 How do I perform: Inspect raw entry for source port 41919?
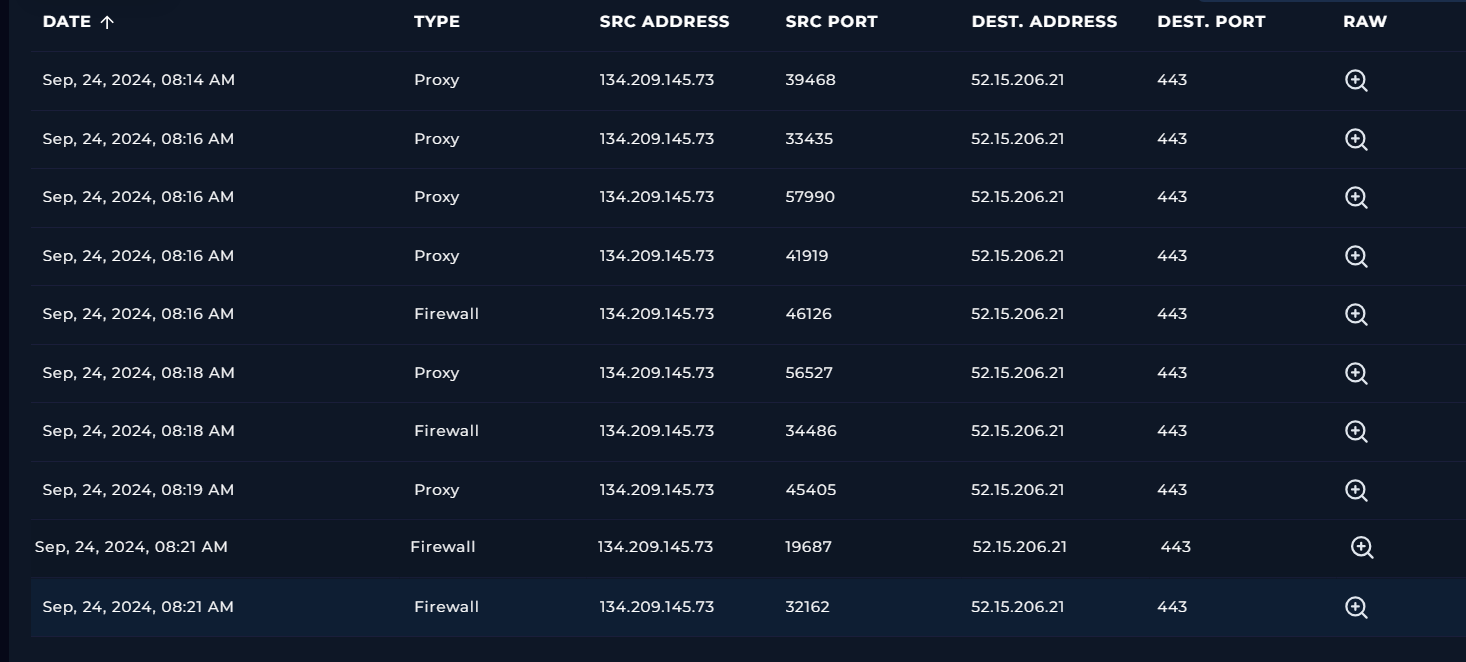(x=1356, y=256)
